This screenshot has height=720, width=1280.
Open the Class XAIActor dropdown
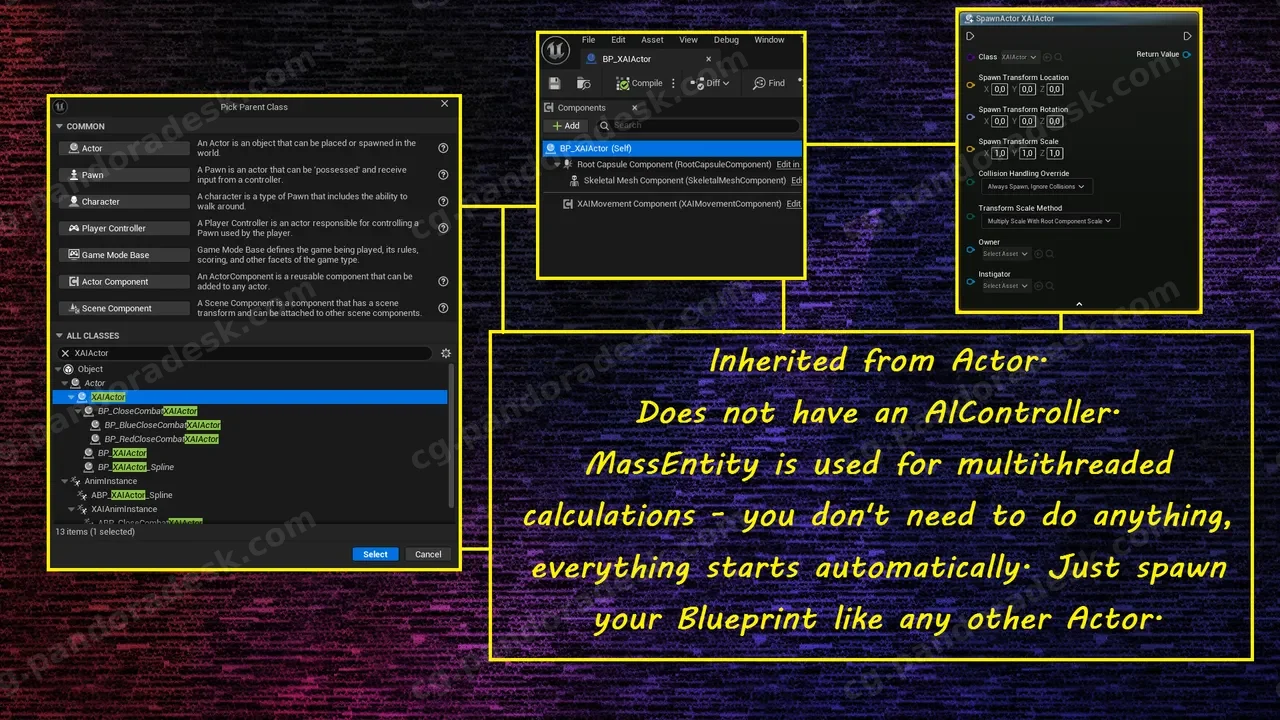pos(1019,57)
